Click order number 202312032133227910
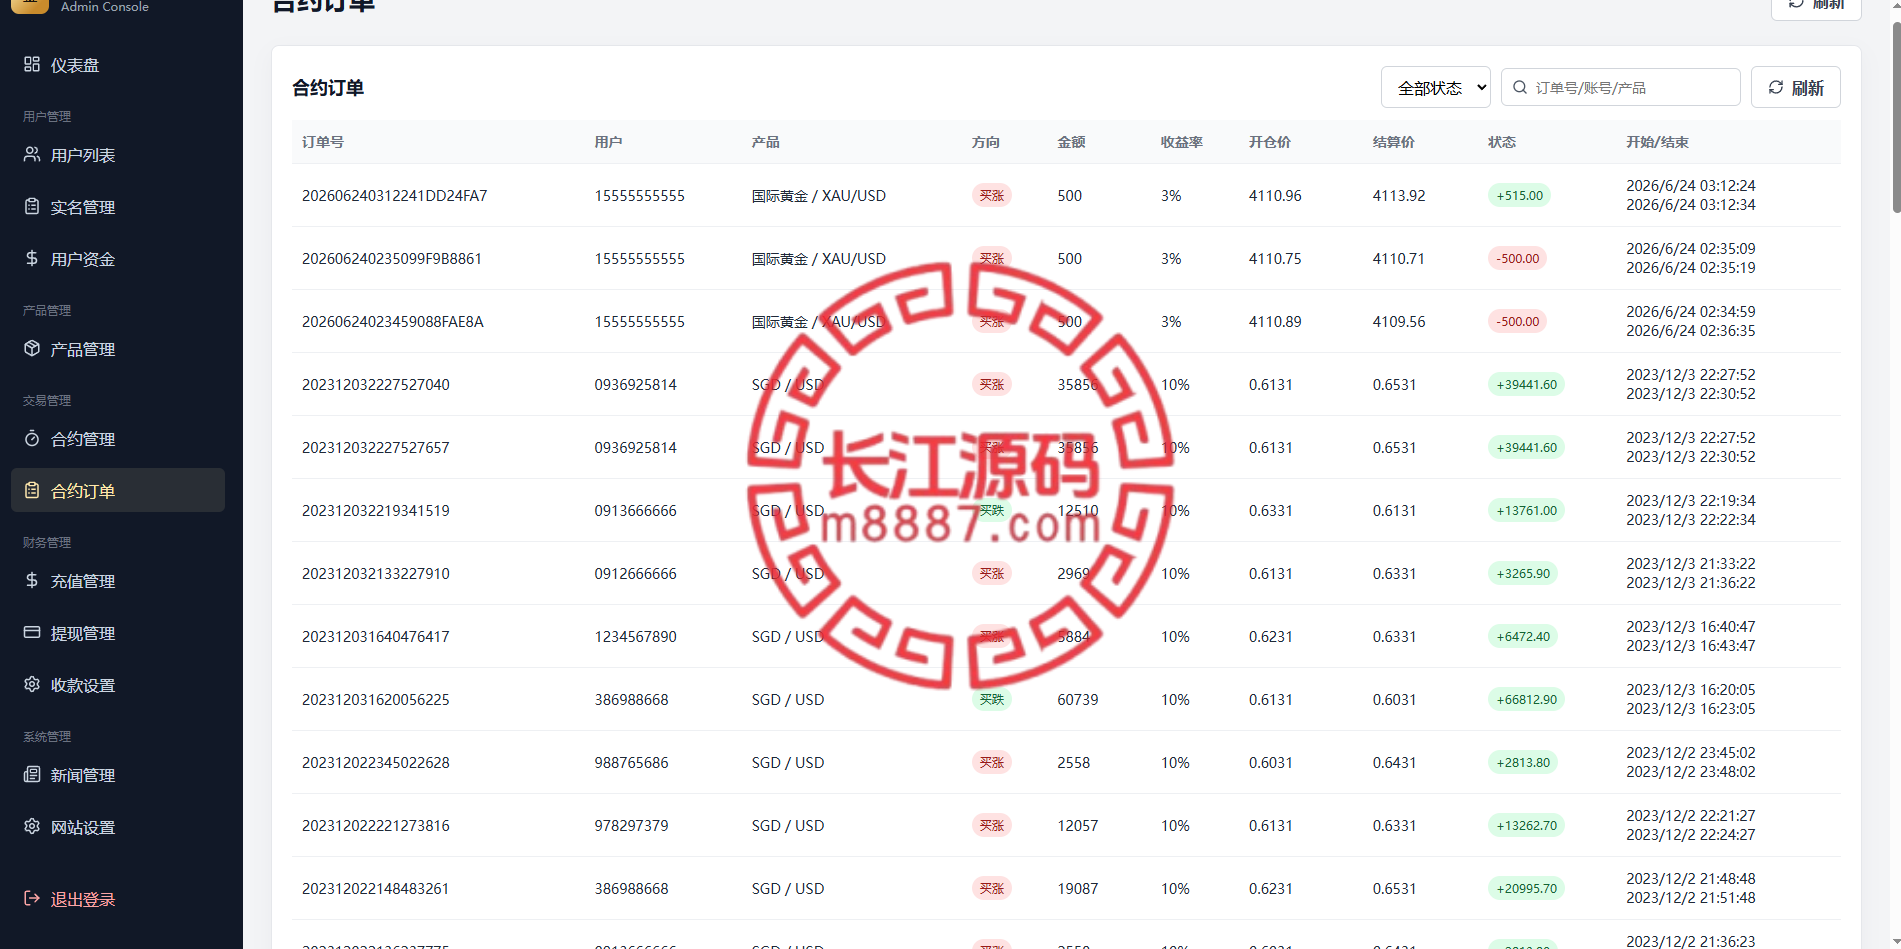The image size is (1901, 949). coord(376,573)
